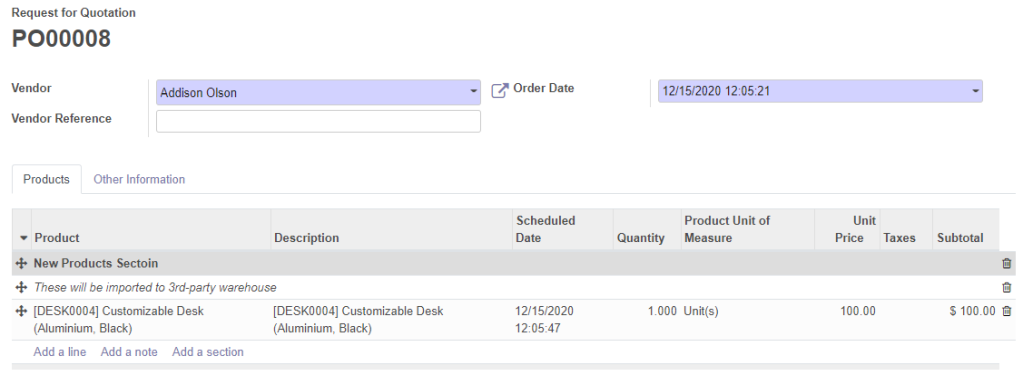This screenshot has height=376, width=1024.
Task: Add a section to the order
Action: tap(208, 352)
